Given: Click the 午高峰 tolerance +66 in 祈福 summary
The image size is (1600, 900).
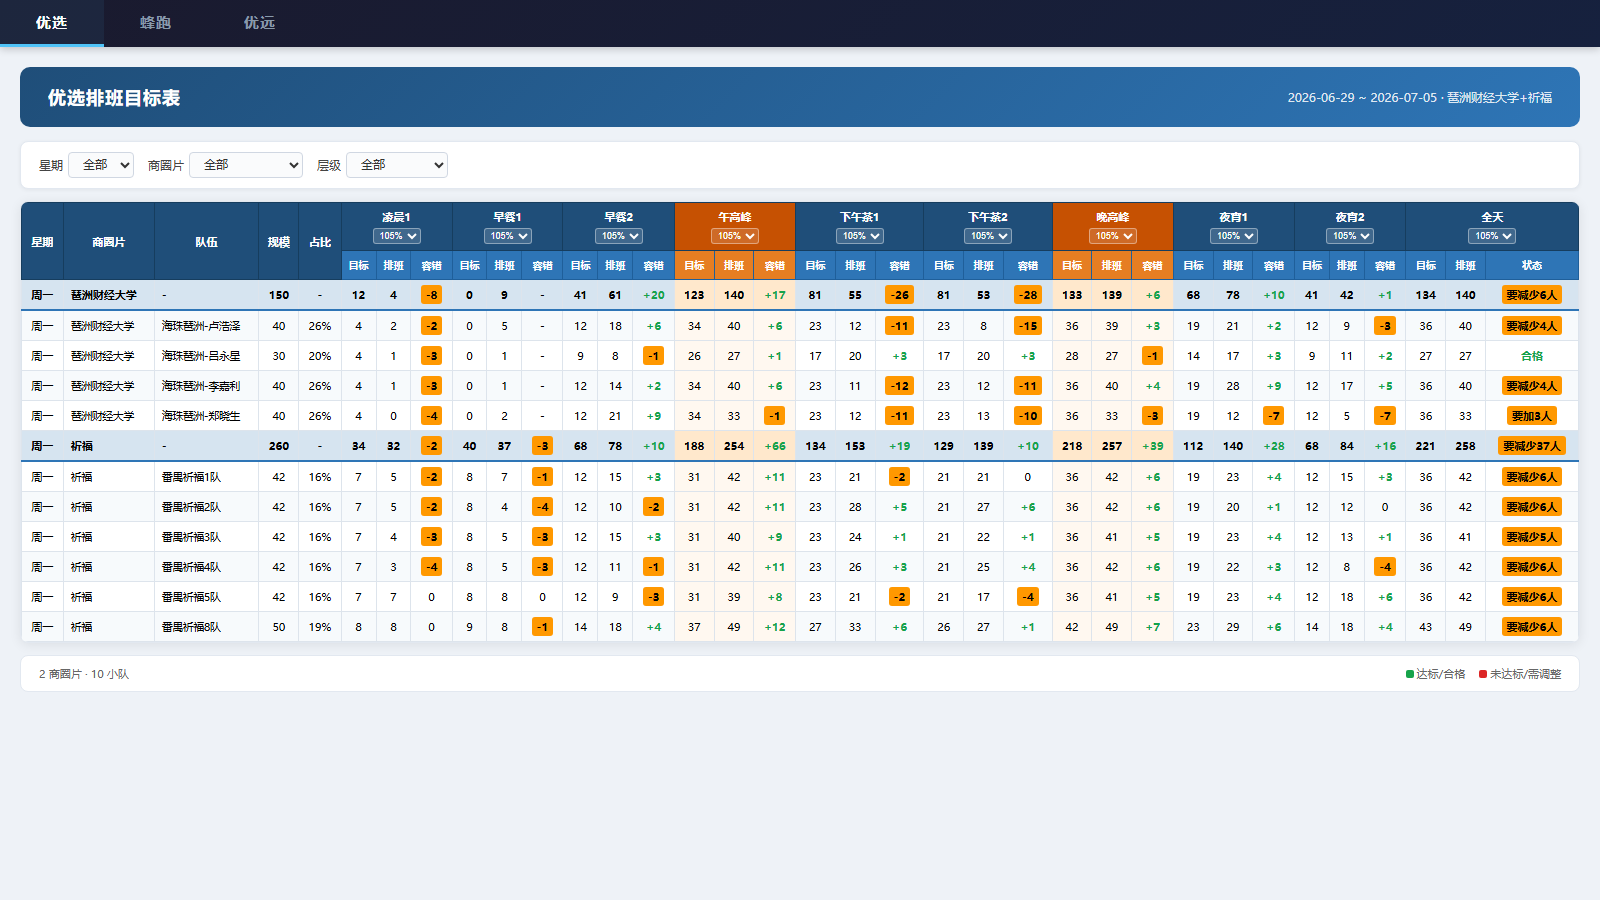Looking at the screenshot, I should (x=775, y=446).
